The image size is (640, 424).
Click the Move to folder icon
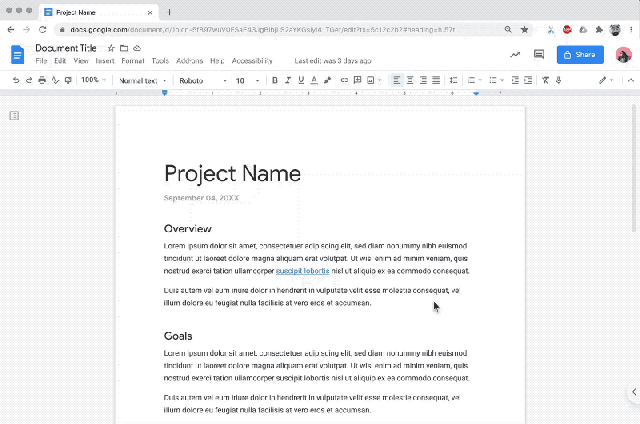tap(124, 48)
